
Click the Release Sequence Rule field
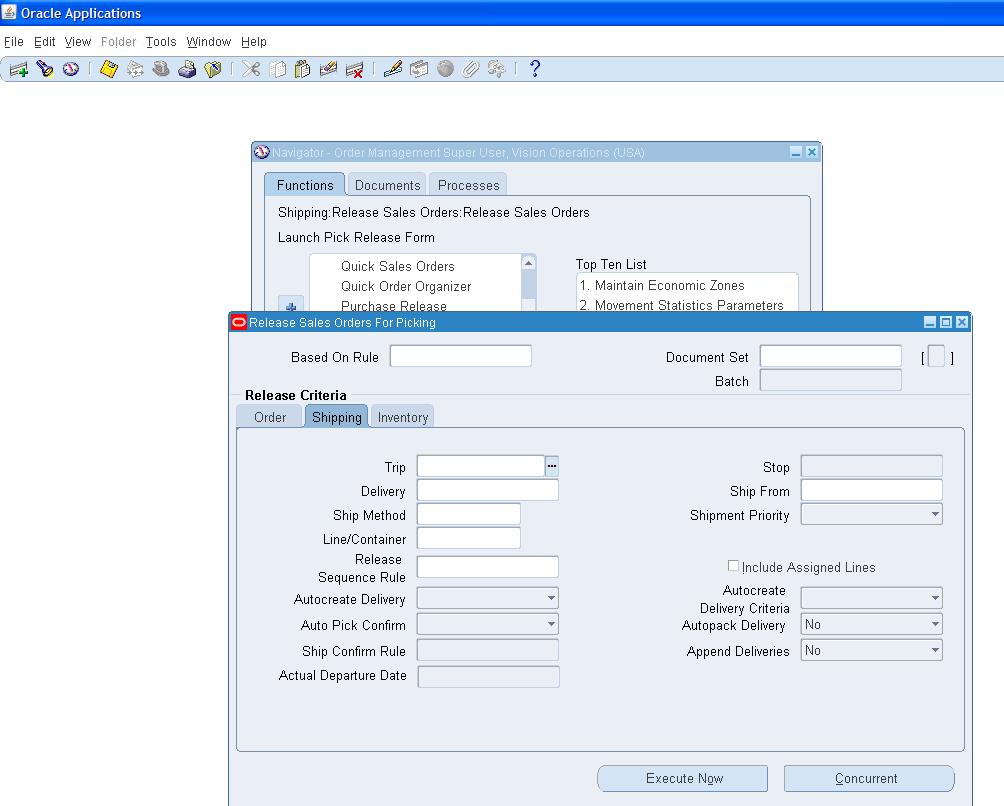click(x=487, y=567)
